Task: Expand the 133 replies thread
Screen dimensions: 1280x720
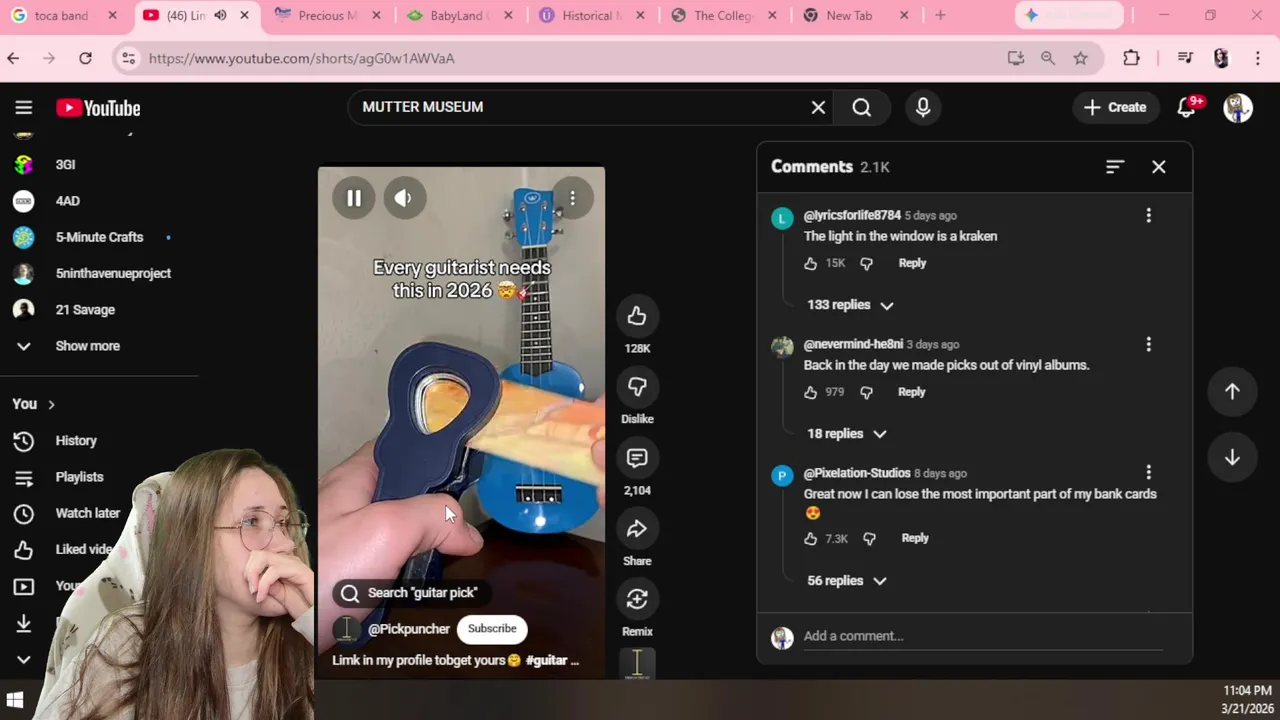Action: [850, 305]
